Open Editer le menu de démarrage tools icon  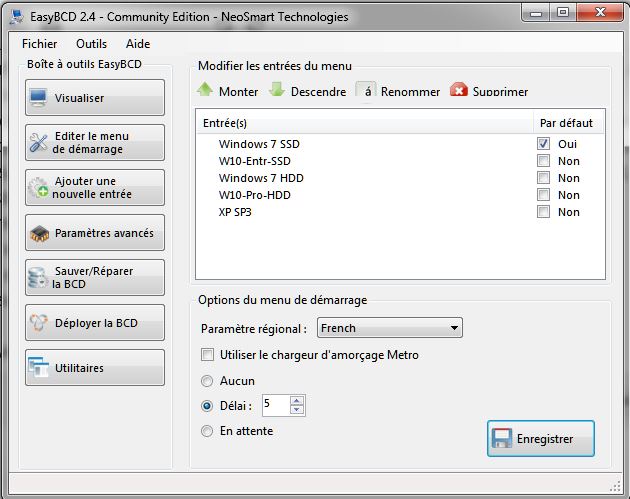pos(38,143)
